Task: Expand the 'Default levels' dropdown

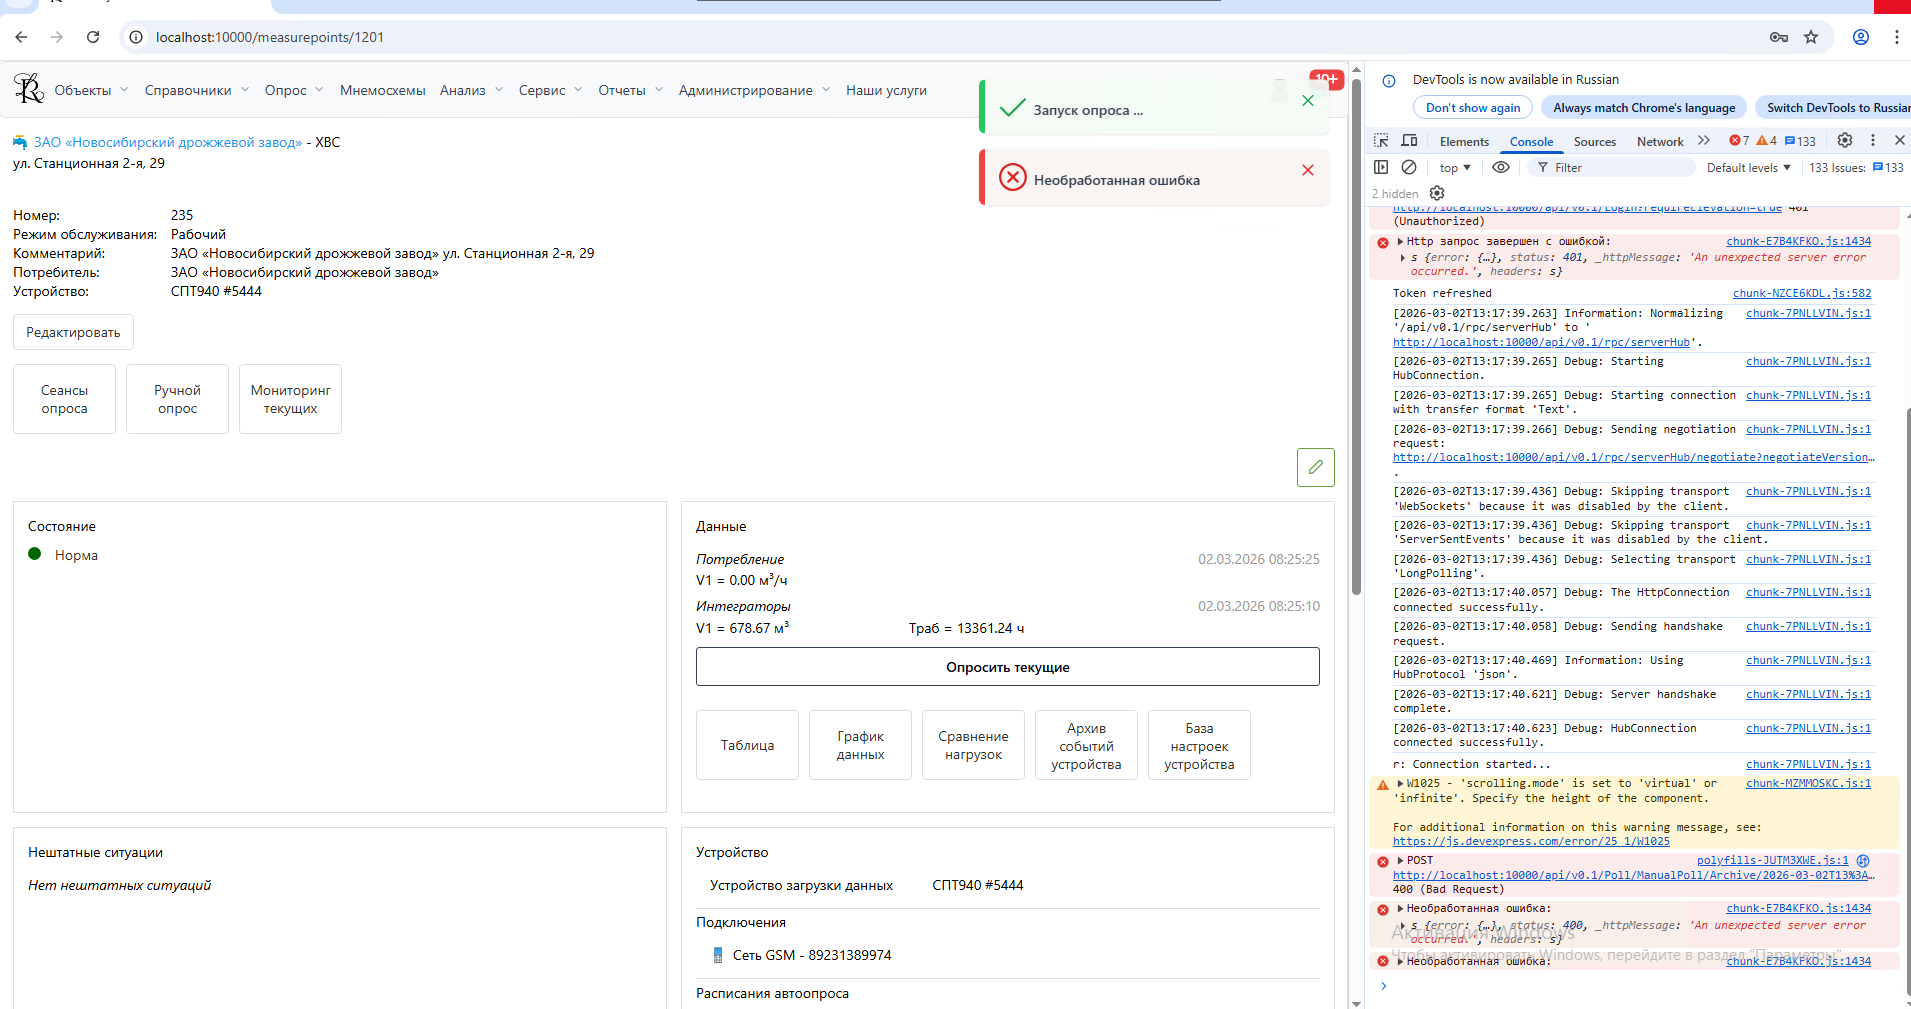Action: pos(1748,168)
